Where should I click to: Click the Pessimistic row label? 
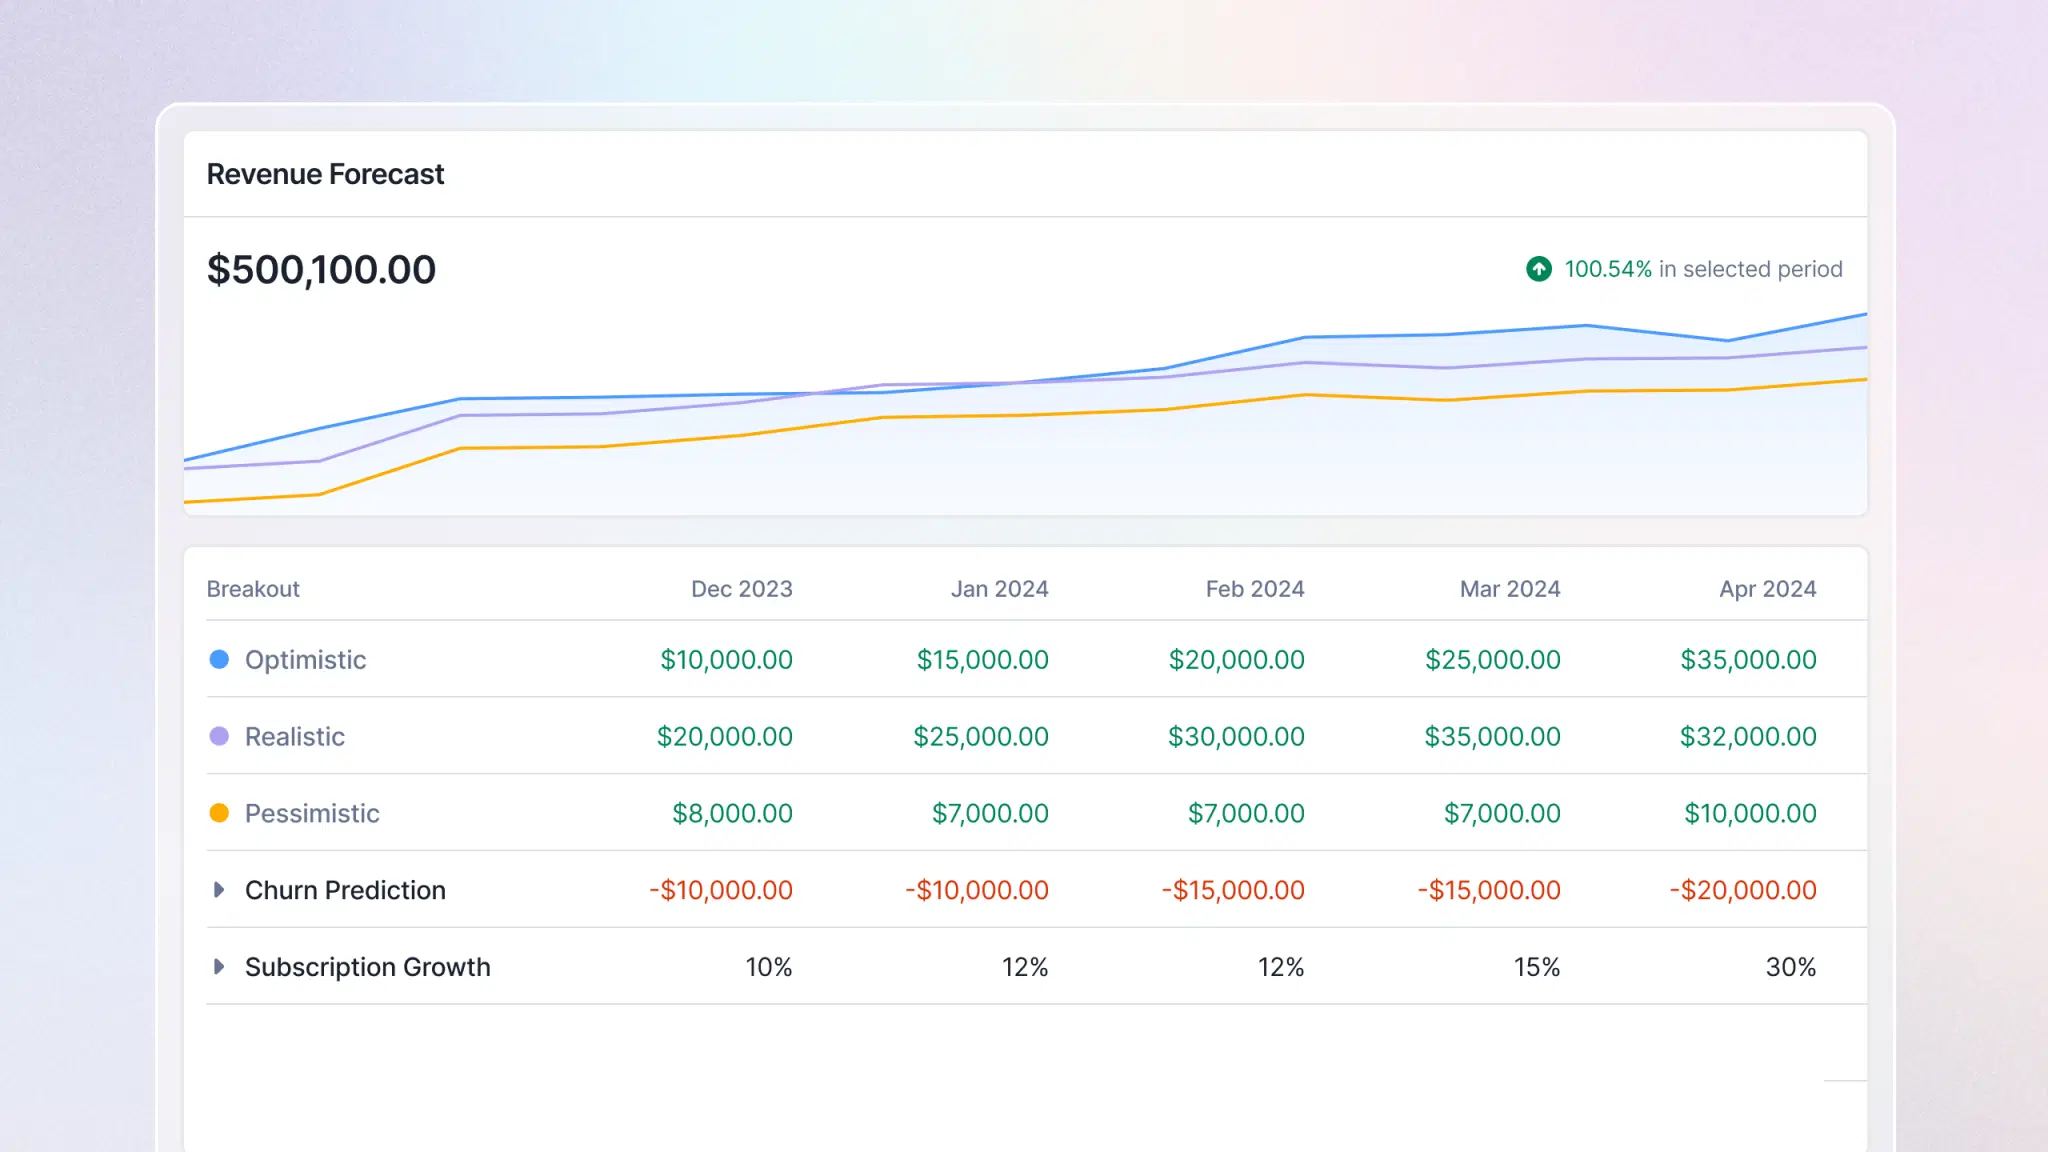pyautogui.click(x=312, y=813)
